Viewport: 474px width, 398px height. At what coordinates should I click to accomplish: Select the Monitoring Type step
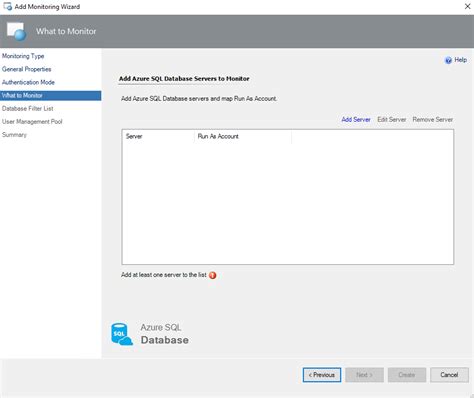pos(23,56)
